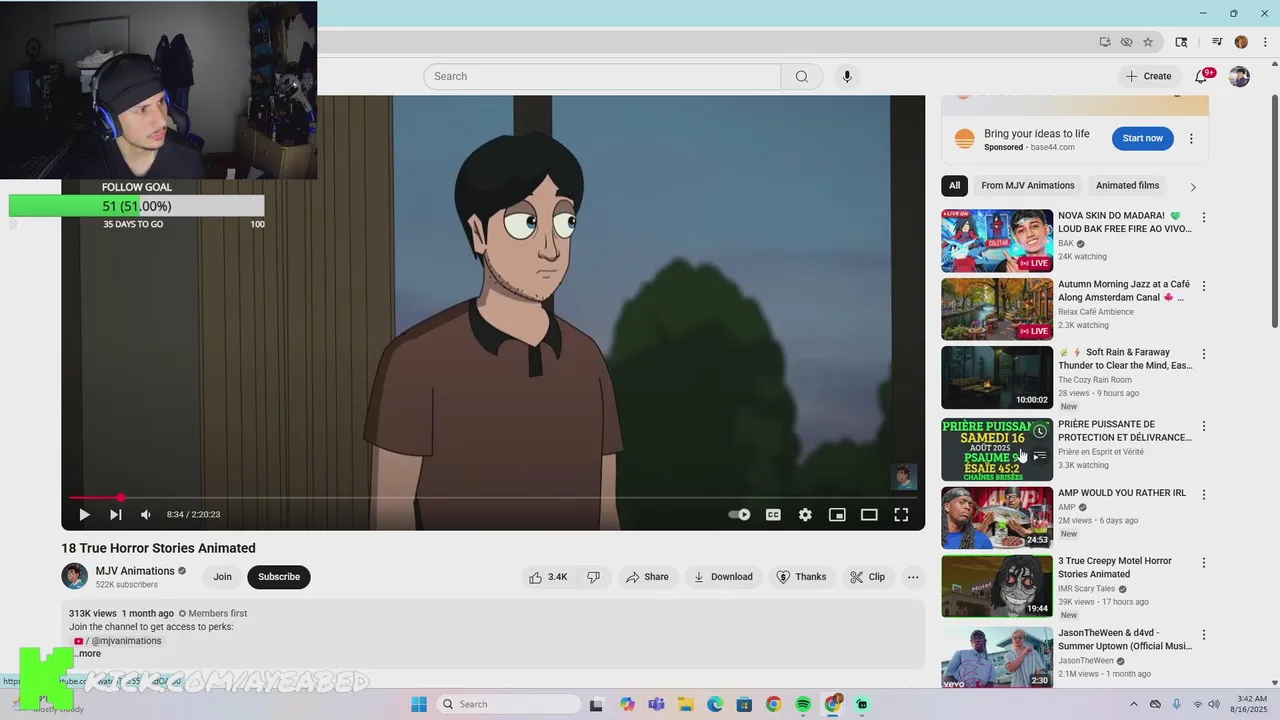Open Chrome three-dot menu
Screen dimensions: 1280x720
1265,42
